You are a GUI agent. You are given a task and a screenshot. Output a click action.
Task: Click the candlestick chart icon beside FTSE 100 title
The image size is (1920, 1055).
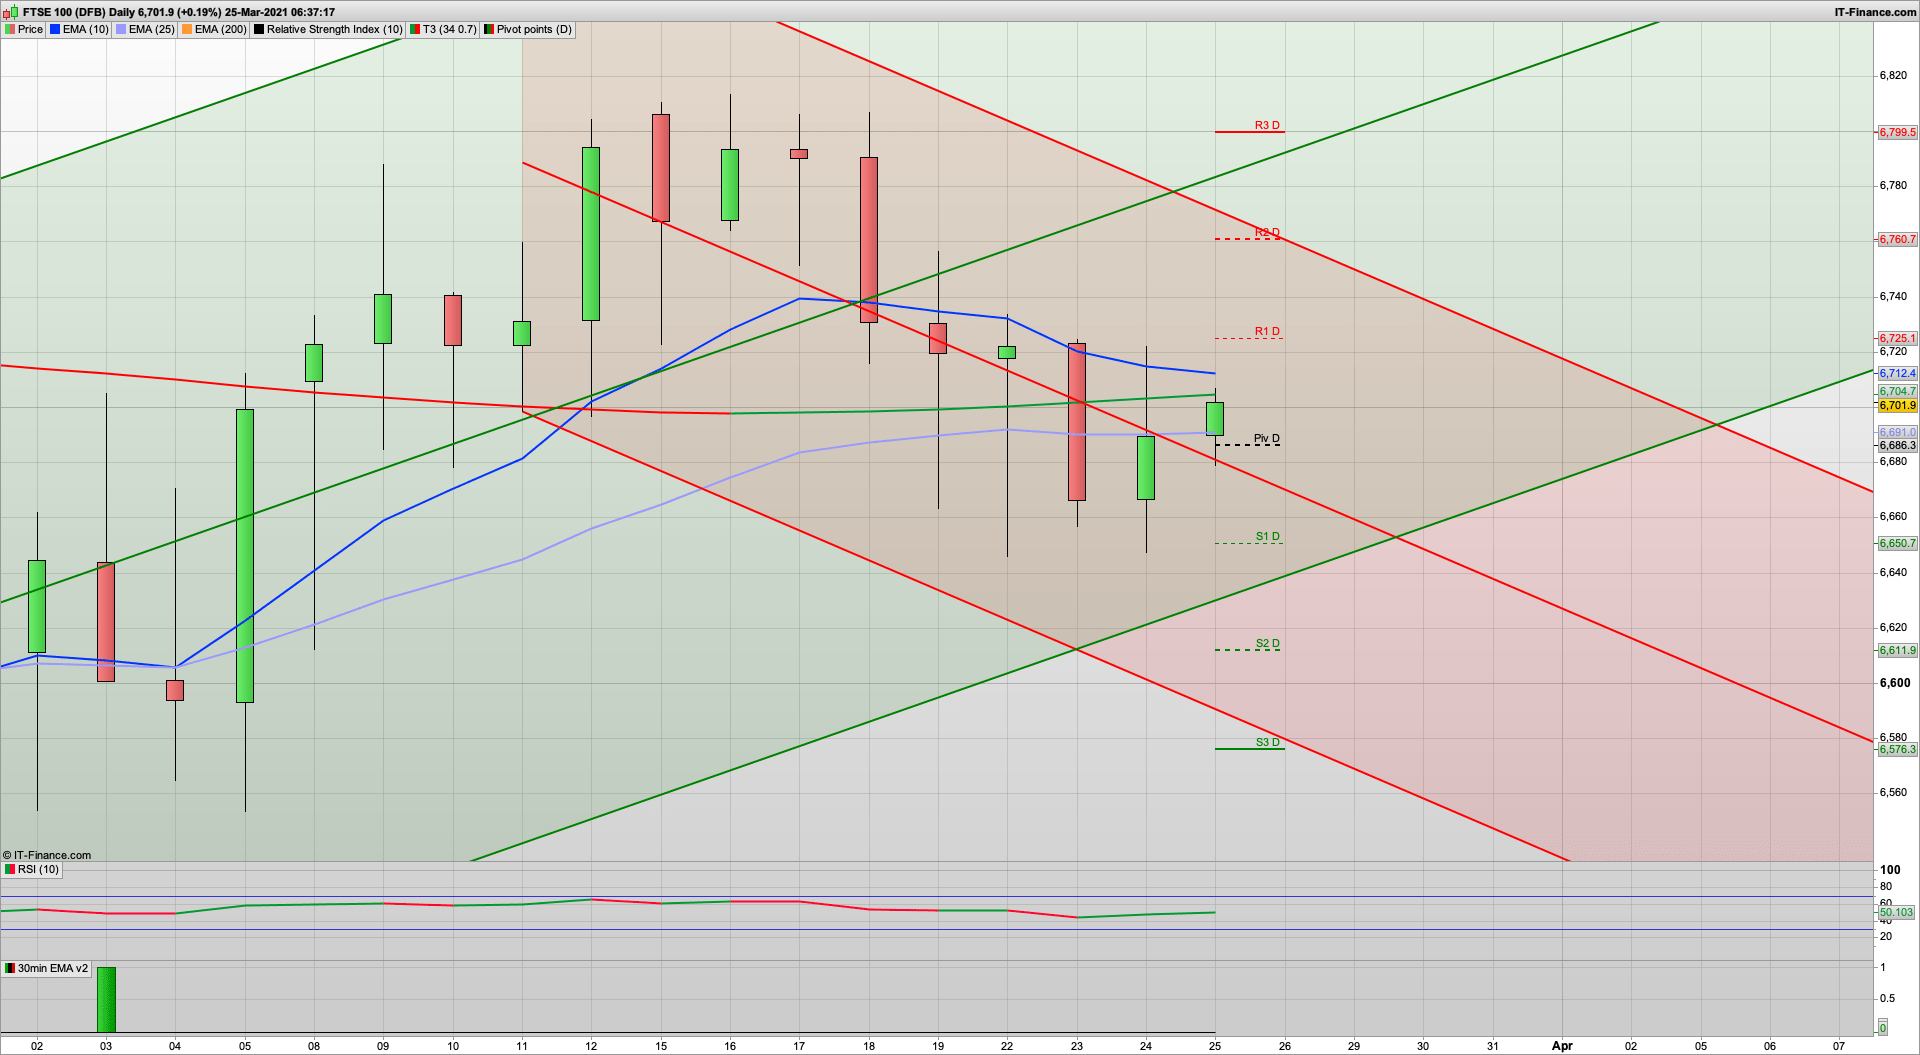[x=10, y=13]
